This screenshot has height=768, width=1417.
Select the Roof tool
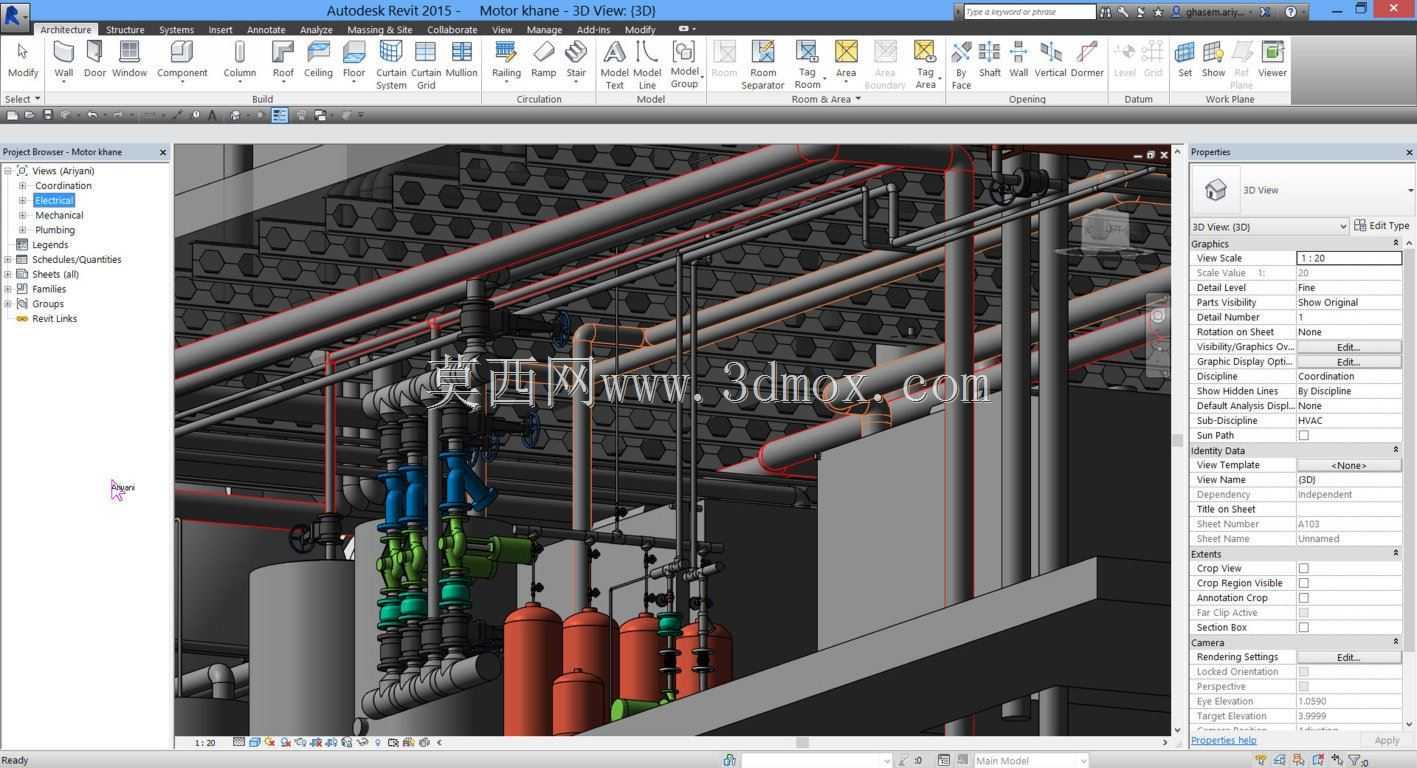coord(284,60)
